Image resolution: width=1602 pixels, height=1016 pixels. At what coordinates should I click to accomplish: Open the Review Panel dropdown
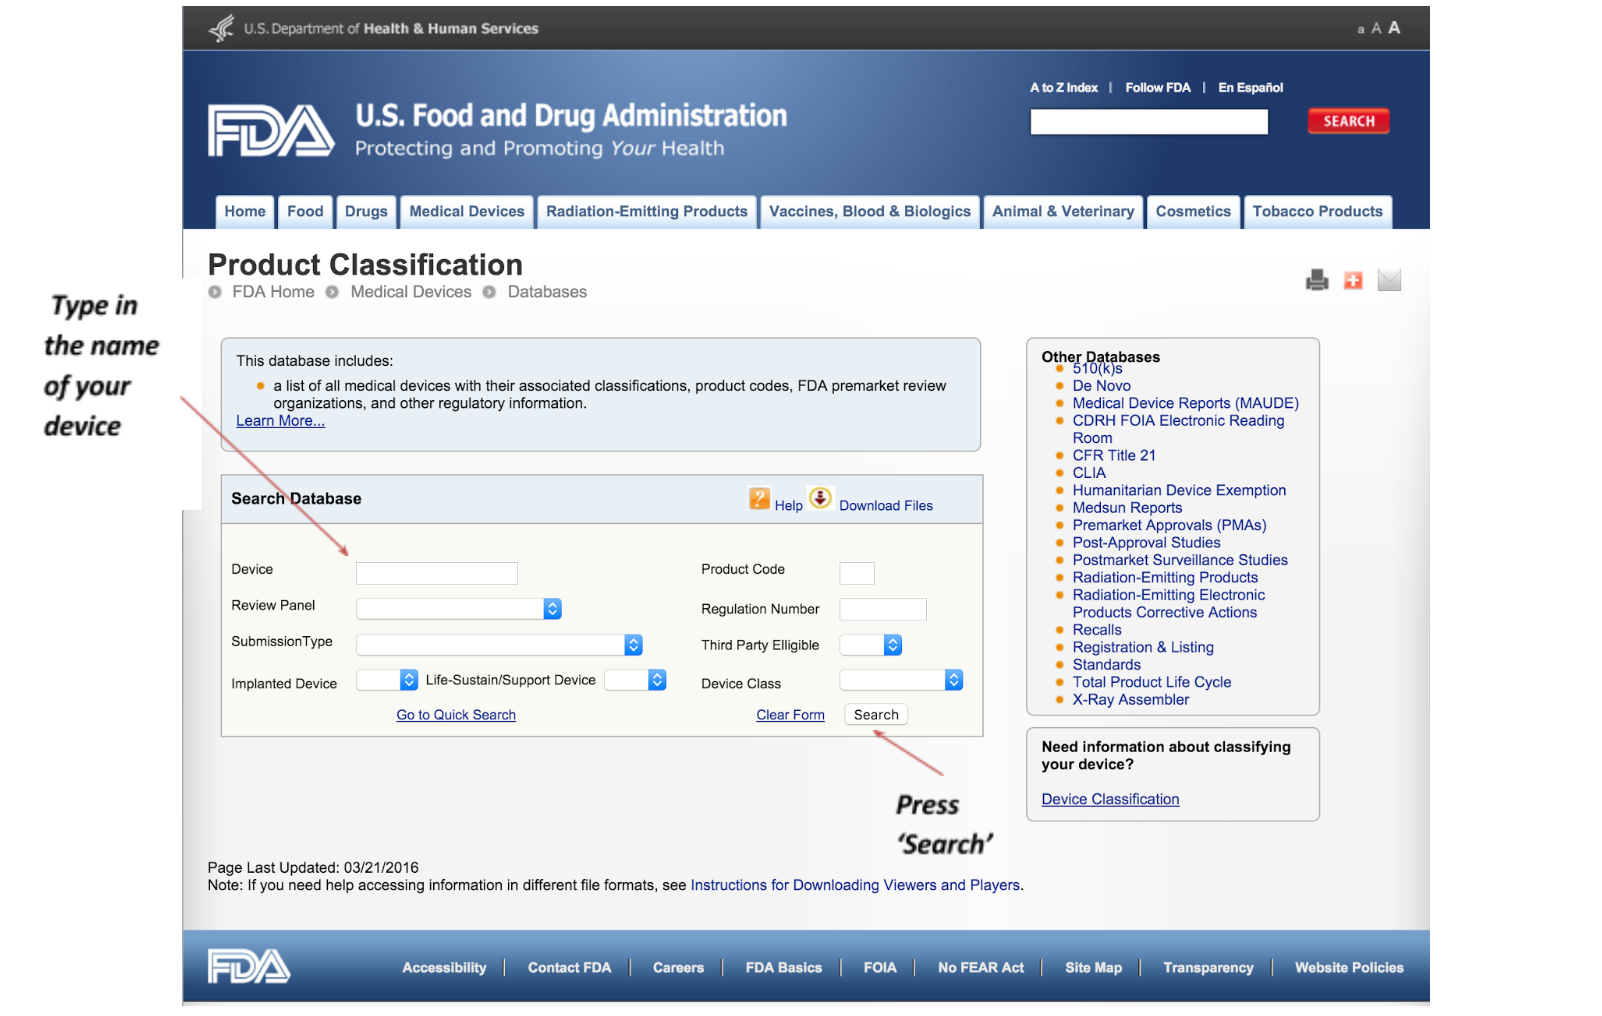pyautogui.click(x=459, y=609)
